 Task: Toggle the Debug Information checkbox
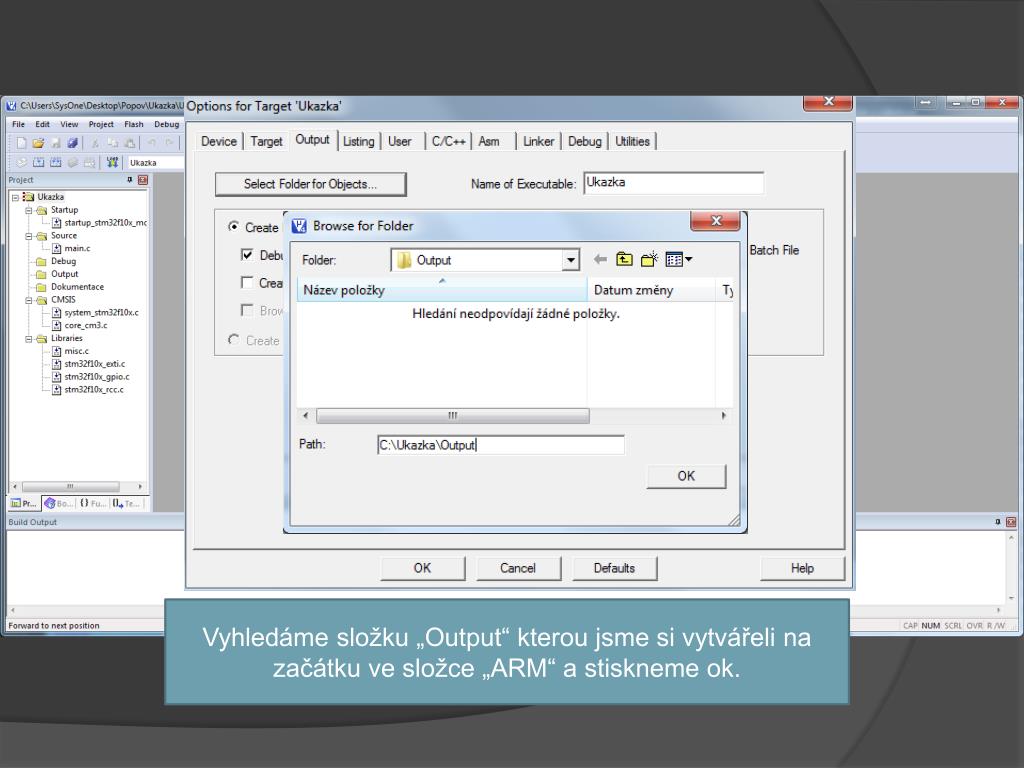[247, 255]
